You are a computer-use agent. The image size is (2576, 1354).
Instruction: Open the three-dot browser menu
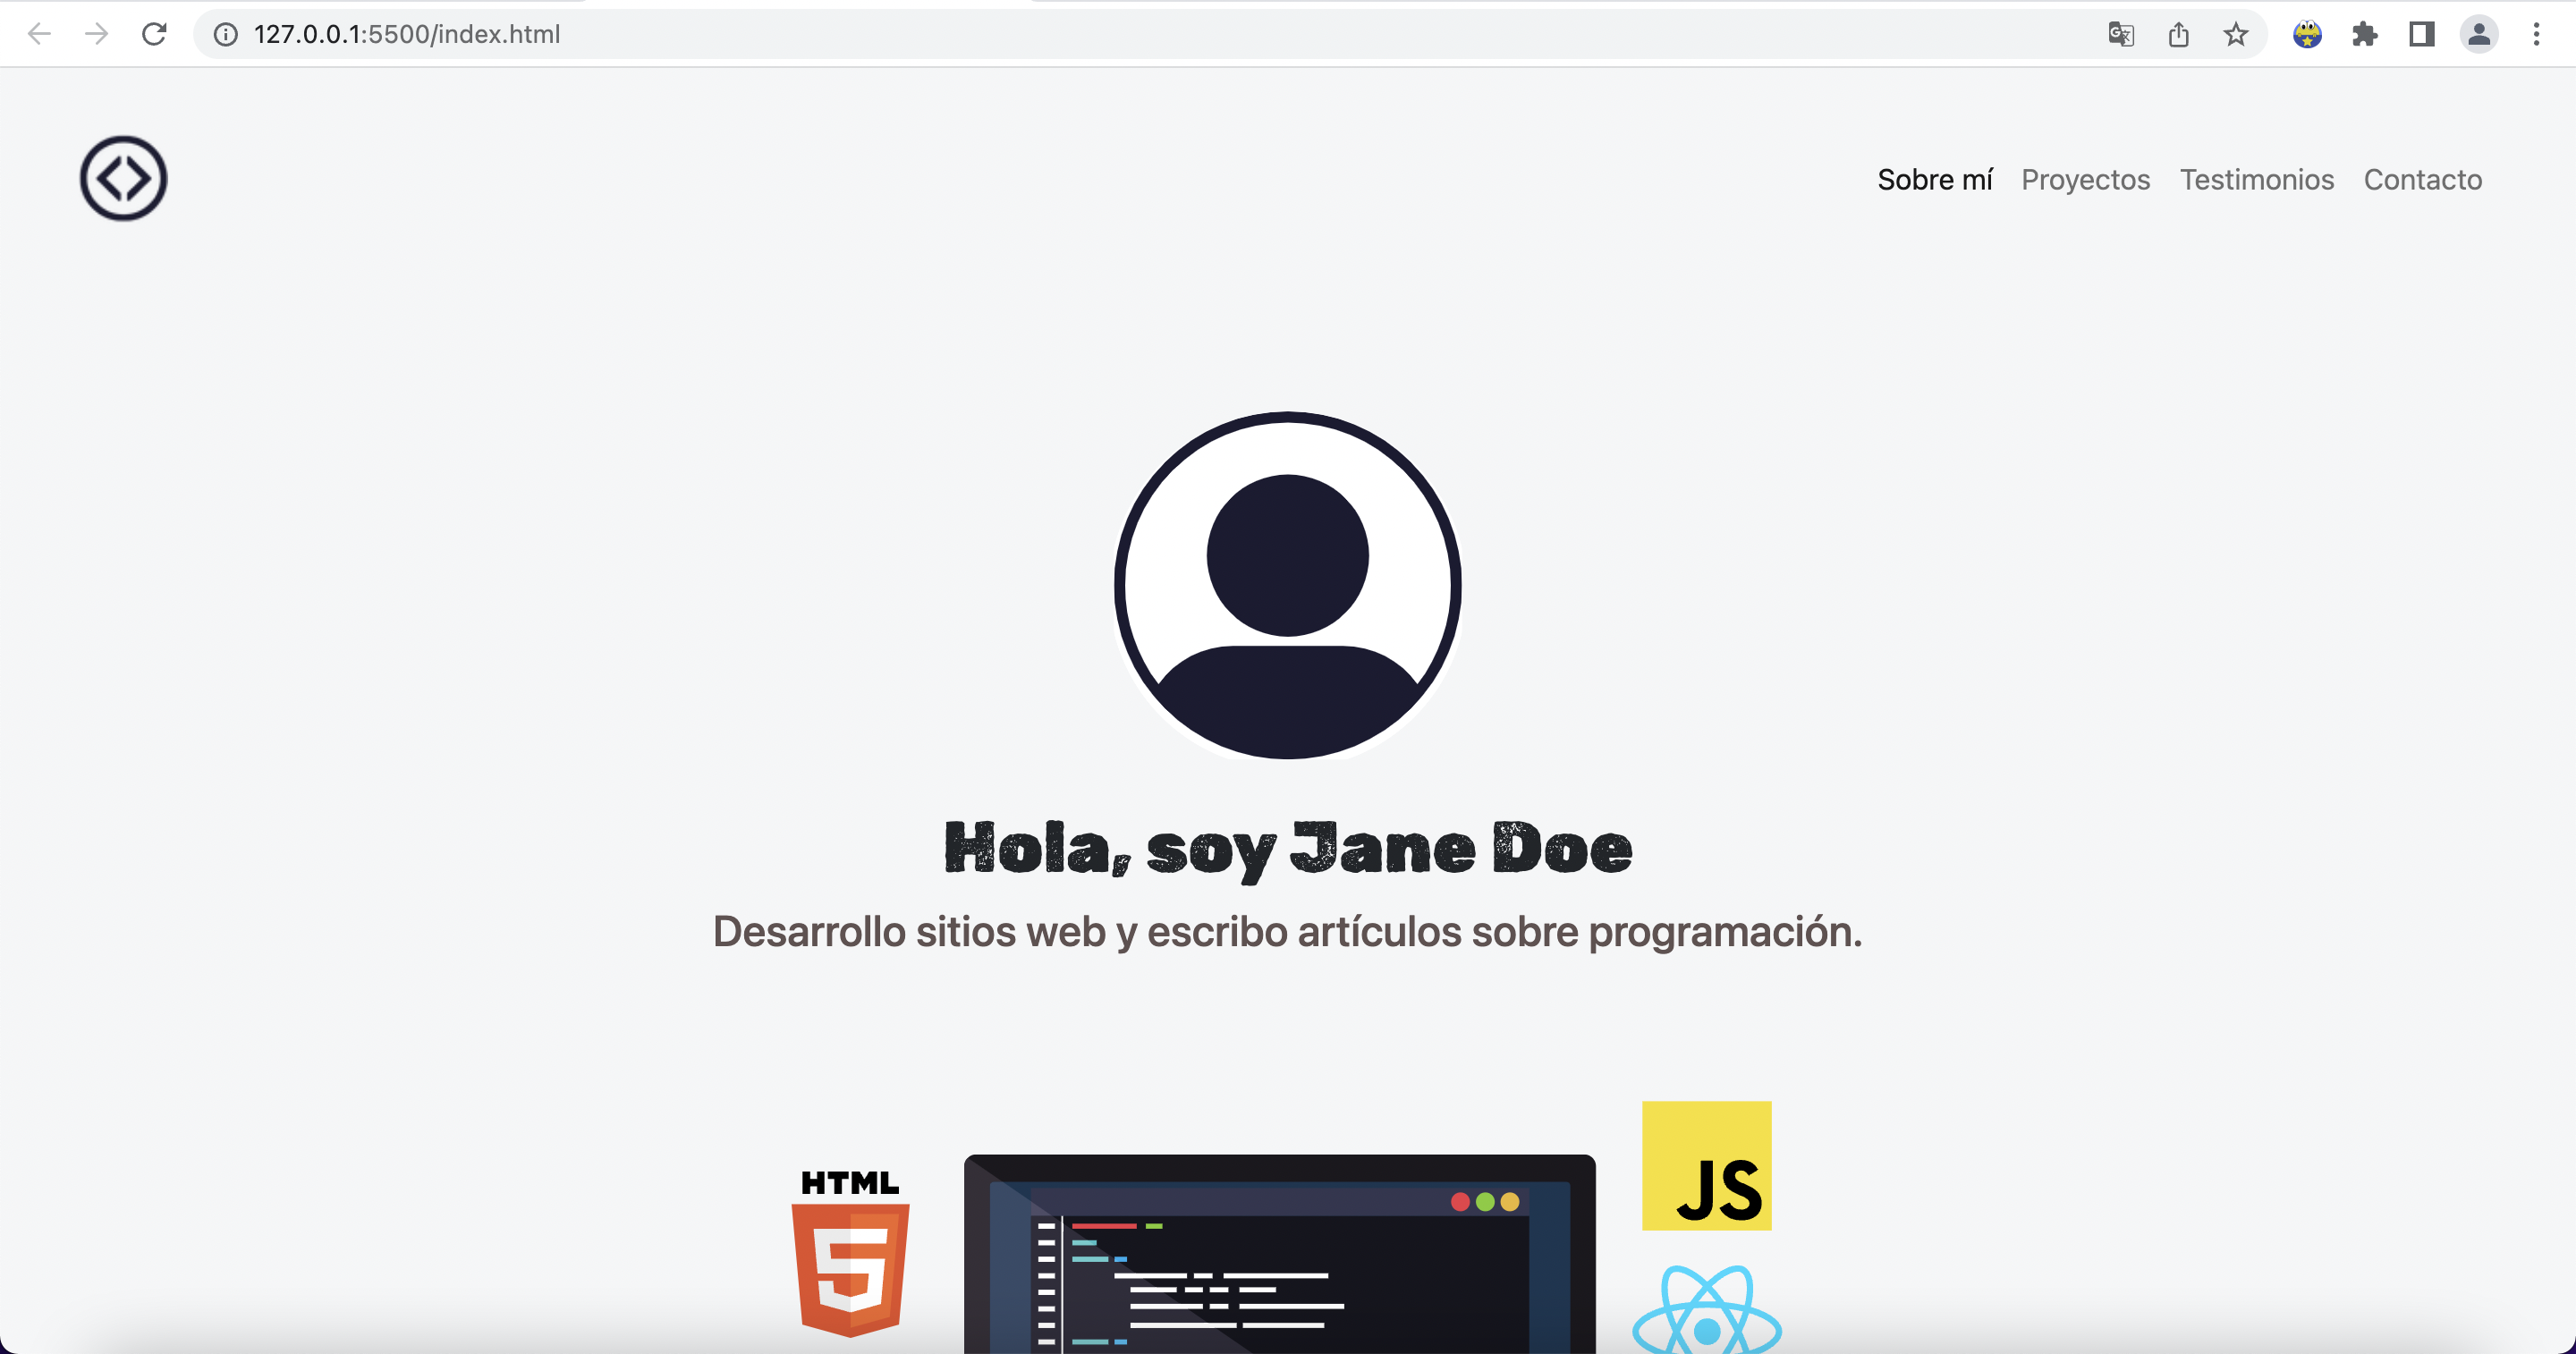click(2537, 33)
